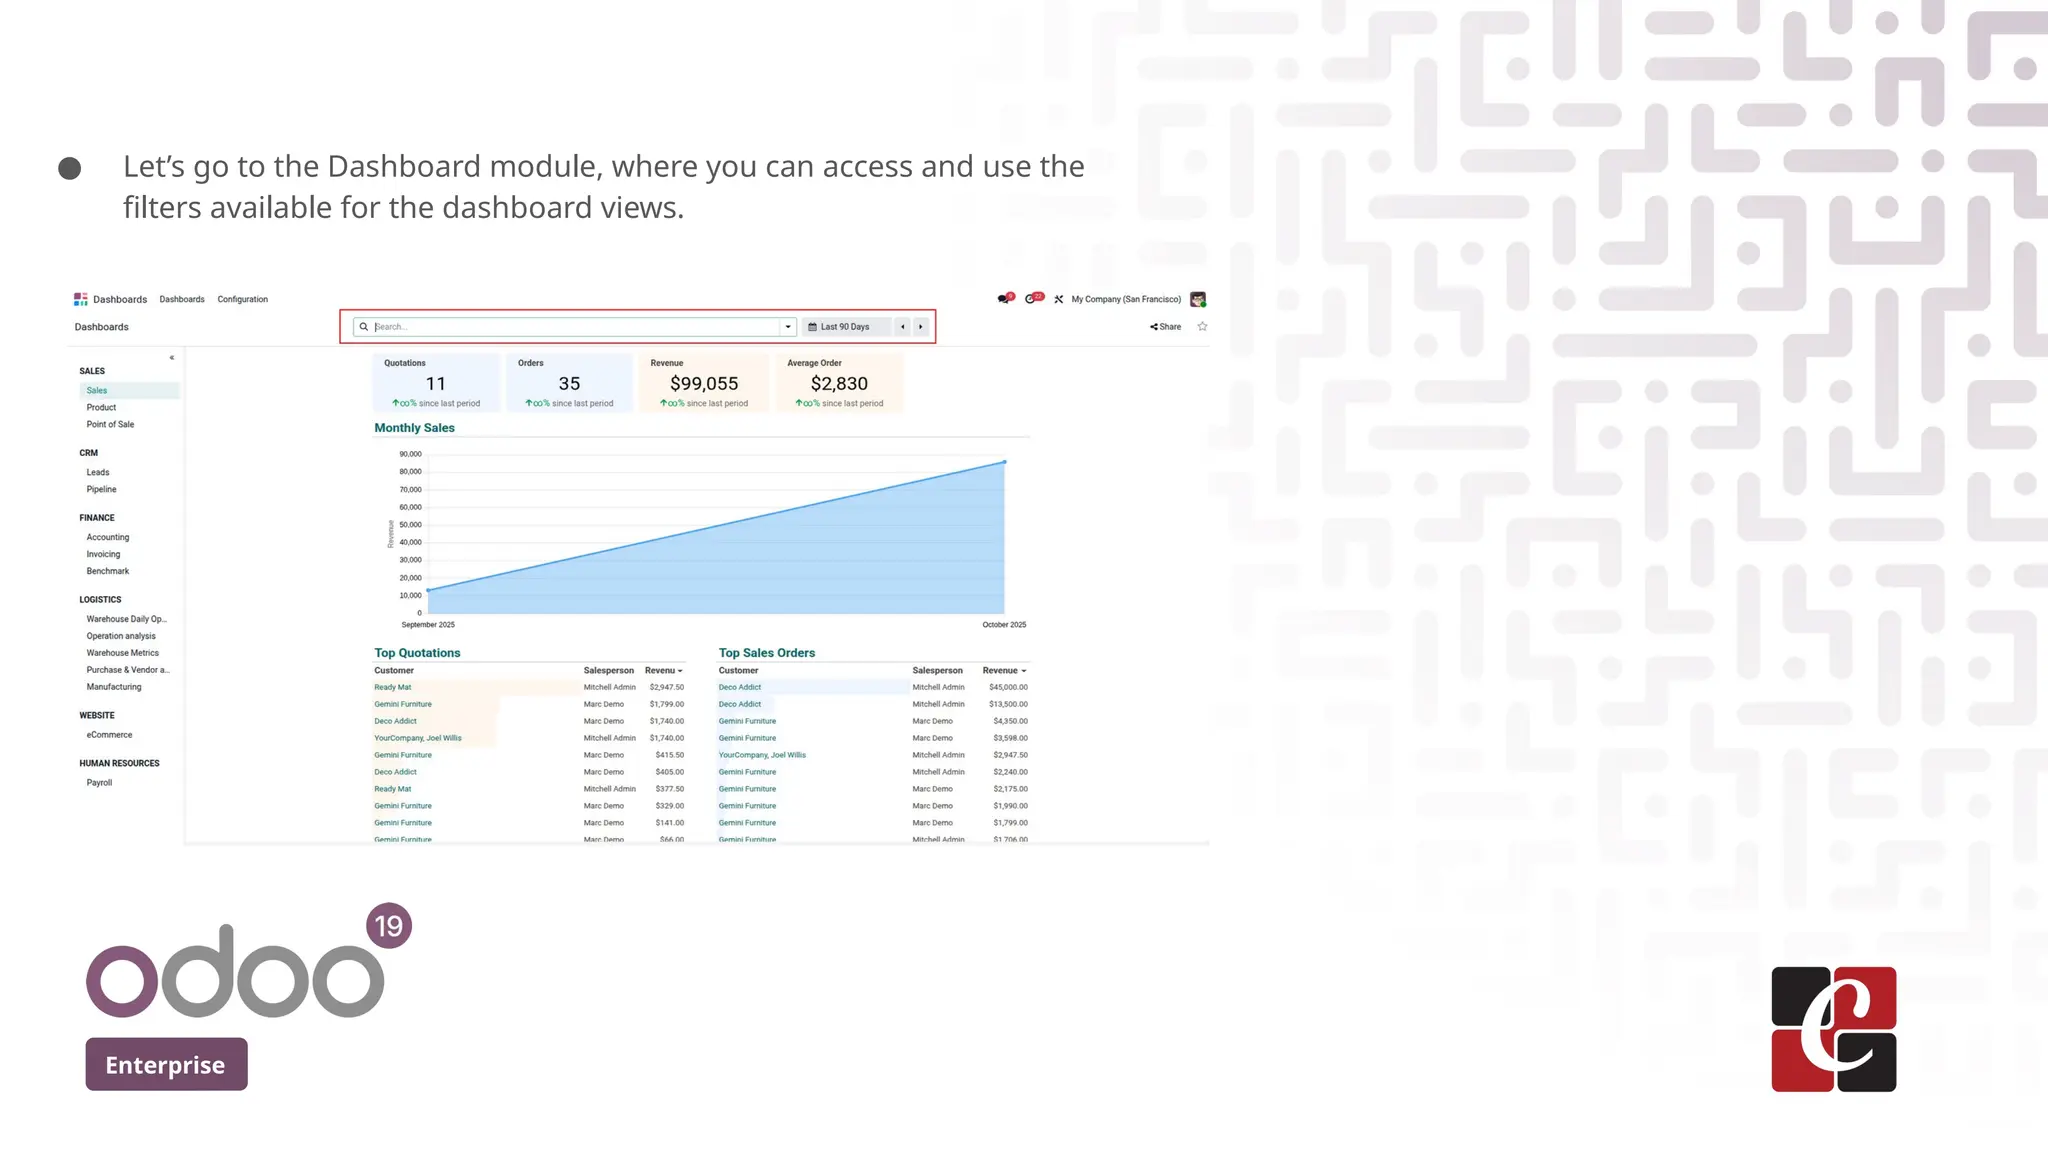This screenshot has height=1152, width=2048.
Task: Click the Orders scorecard showing 35
Action: point(569,382)
